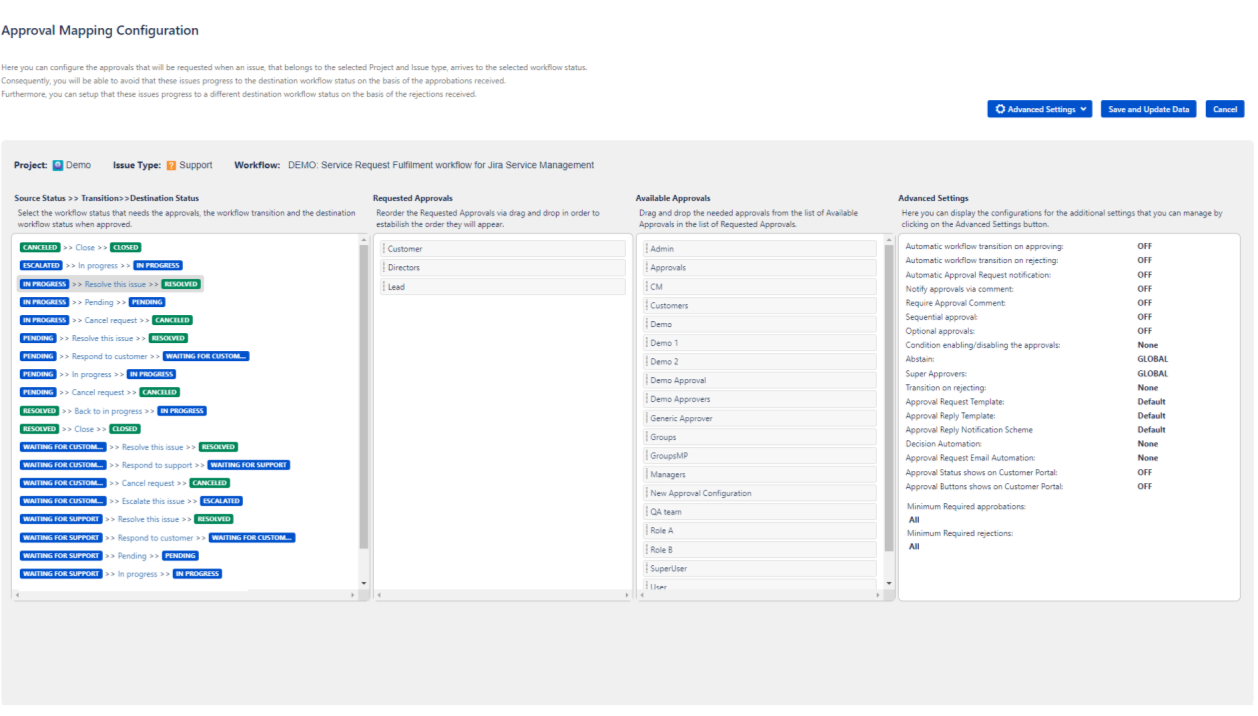This screenshot has height=716, width=1258.
Task: Click the drag handle of CM approval
Action: click(x=647, y=287)
